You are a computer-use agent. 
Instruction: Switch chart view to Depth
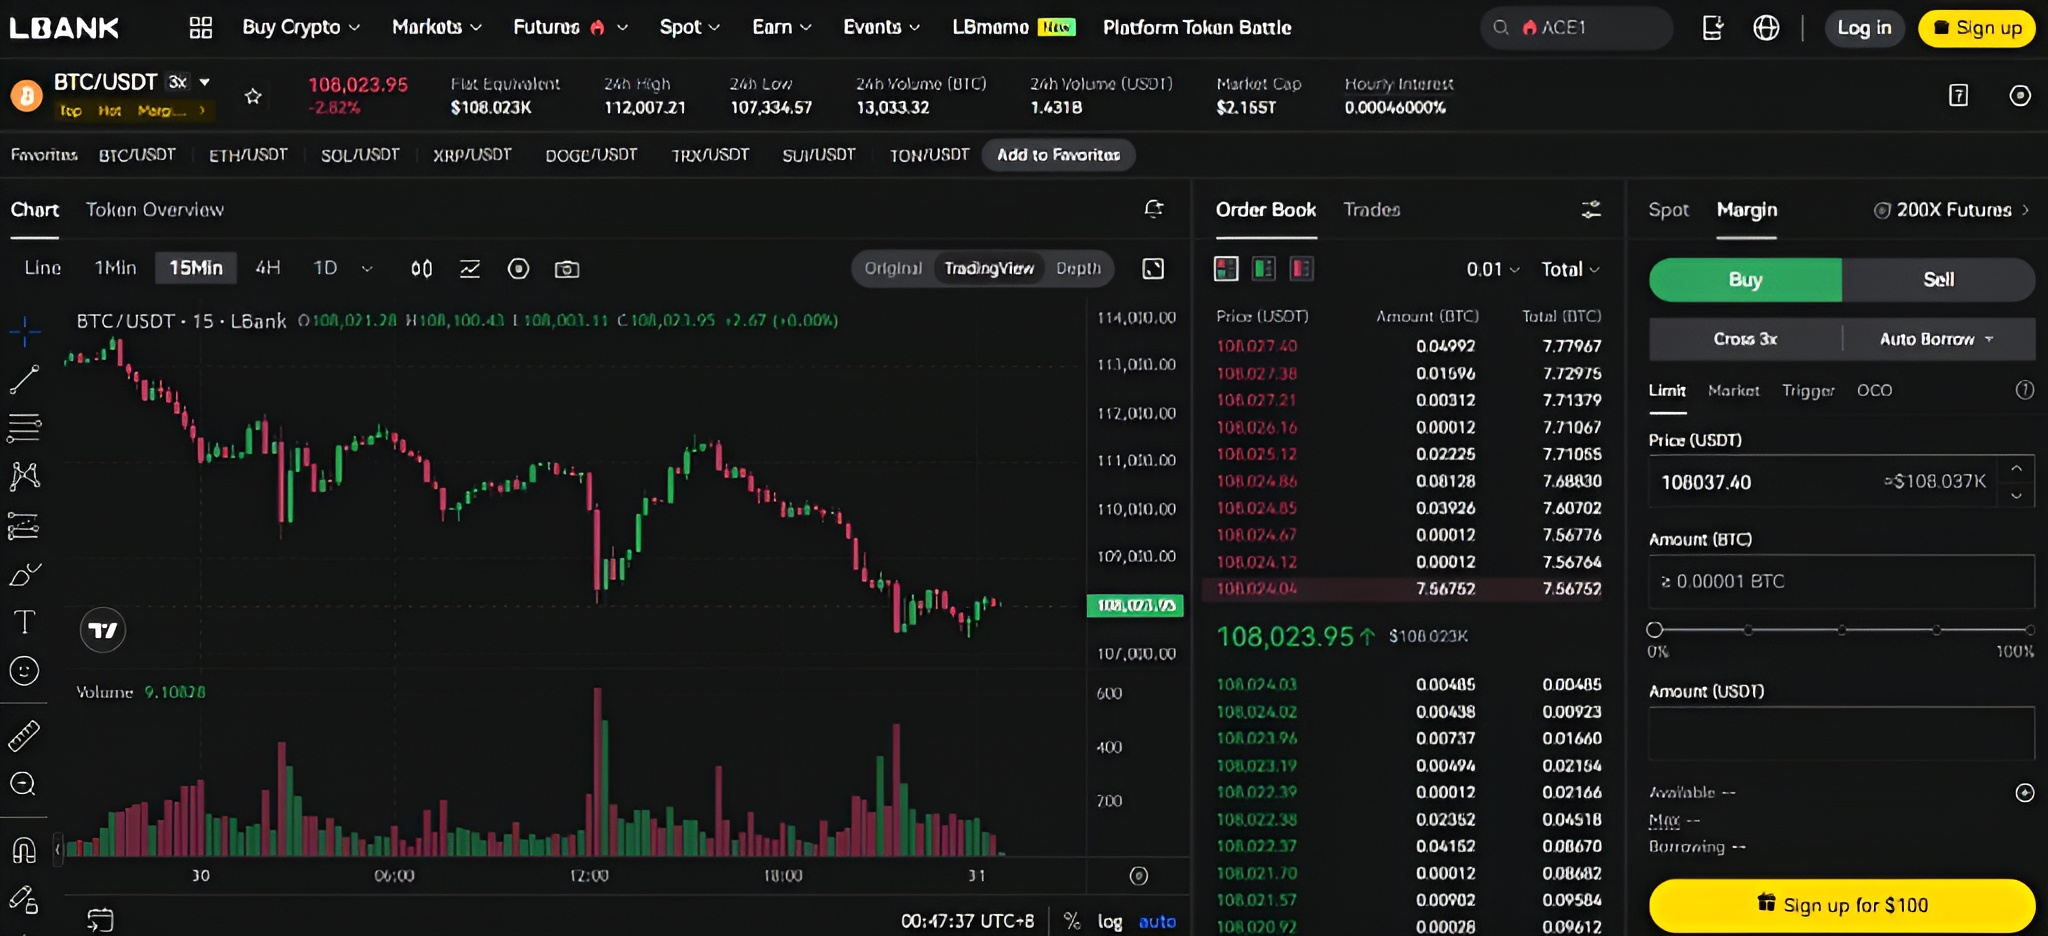1078,268
